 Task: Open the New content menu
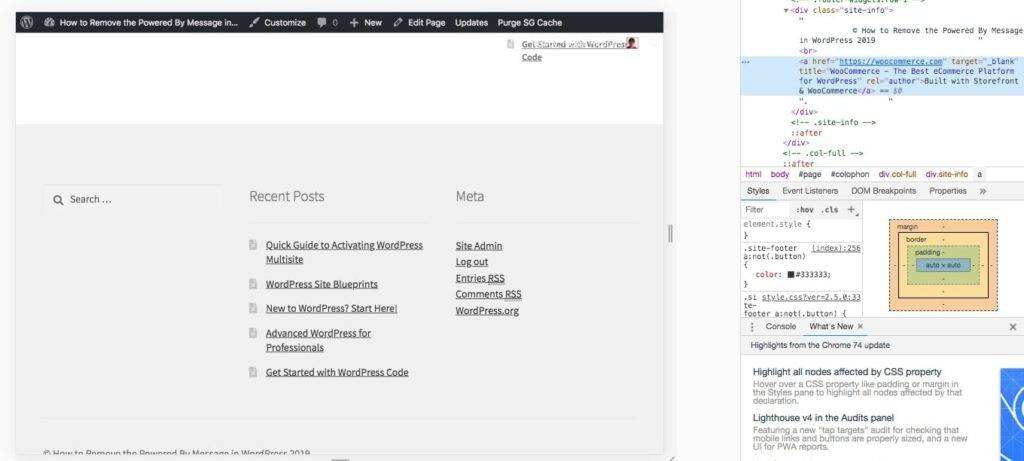tap(366, 22)
